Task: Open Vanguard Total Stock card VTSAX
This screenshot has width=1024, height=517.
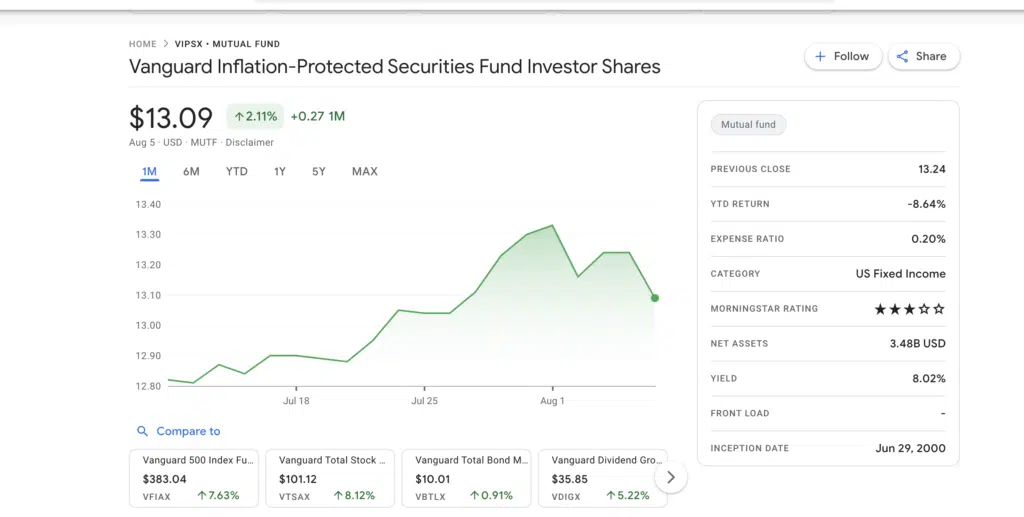Action: (330, 478)
